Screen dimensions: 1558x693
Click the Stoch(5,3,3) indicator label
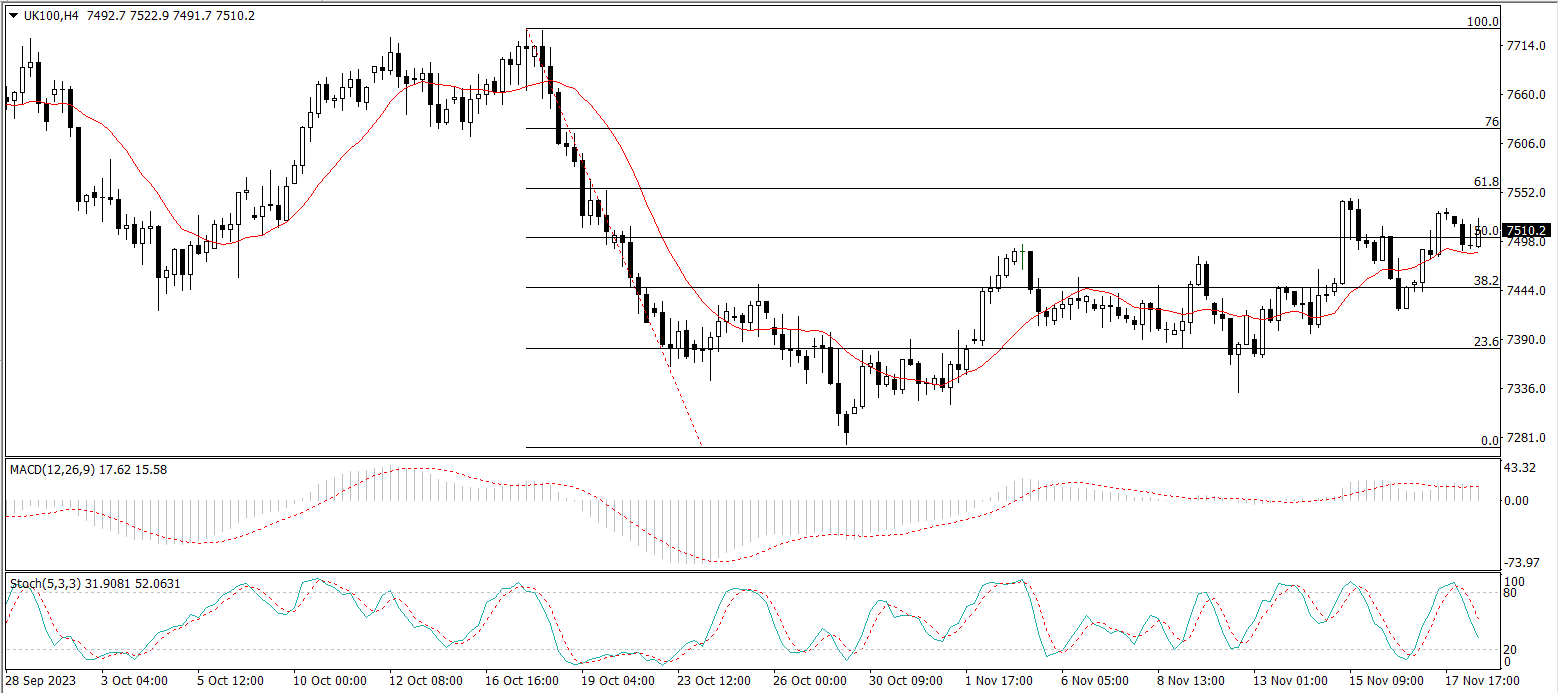42,583
